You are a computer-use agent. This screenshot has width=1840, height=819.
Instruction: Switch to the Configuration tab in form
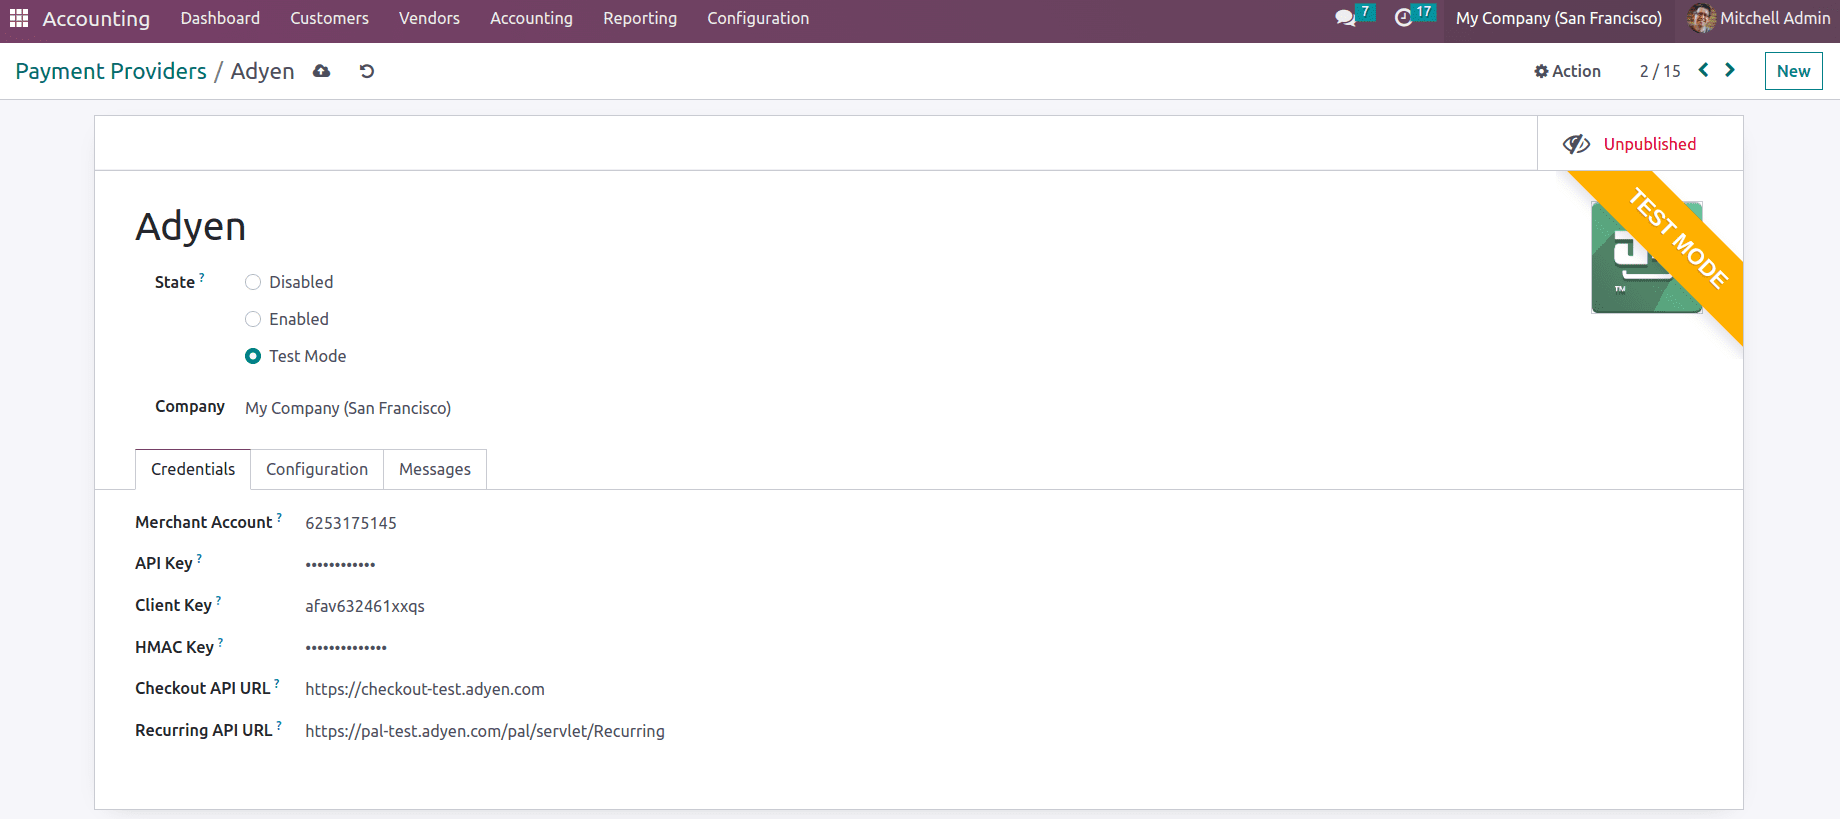[317, 469]
